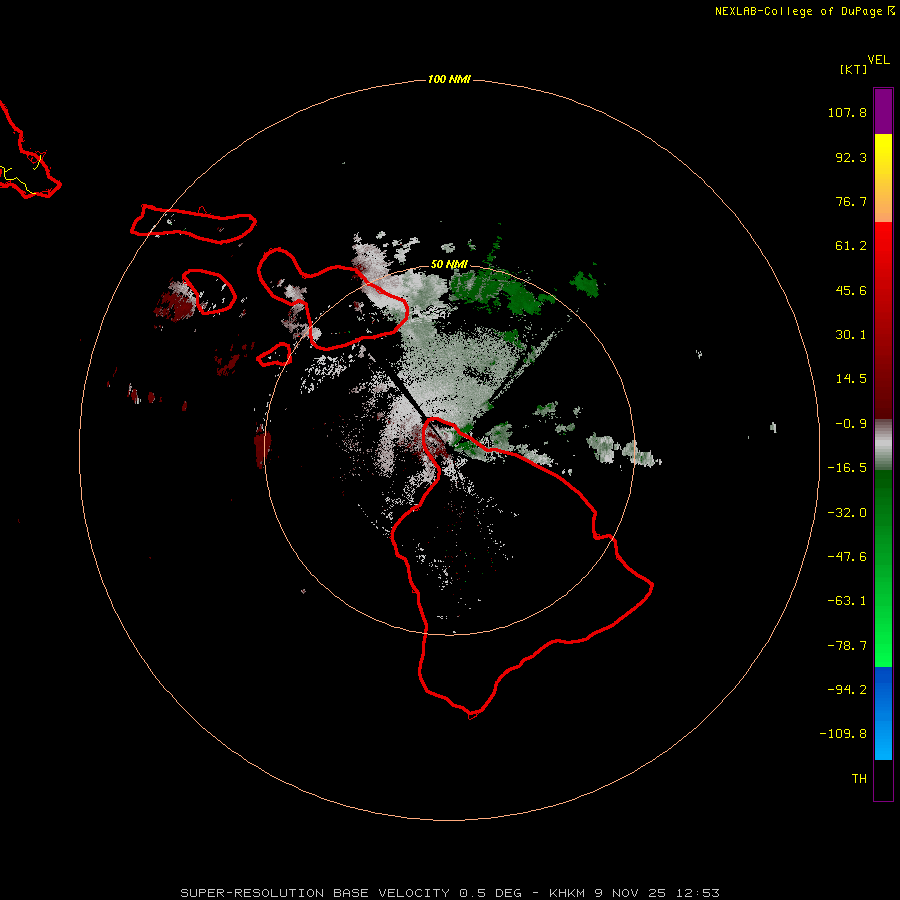The height and width of the screenshot is (900, 900).
Task: Click the -63.1 legend value
Action: [x=847, y=601]
